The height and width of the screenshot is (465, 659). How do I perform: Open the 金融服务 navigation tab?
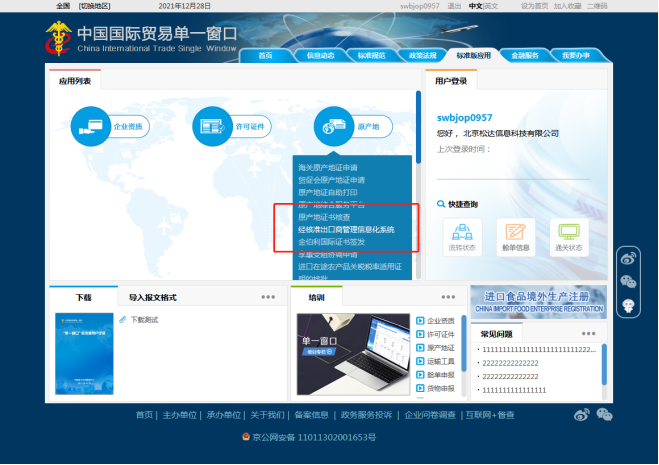(x=525, y=55)
